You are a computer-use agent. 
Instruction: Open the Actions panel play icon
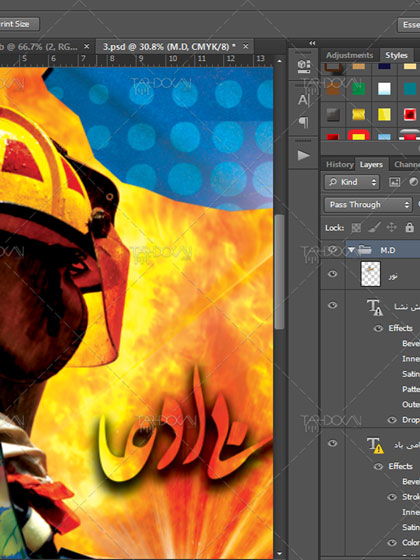click(x=304, y=155)
